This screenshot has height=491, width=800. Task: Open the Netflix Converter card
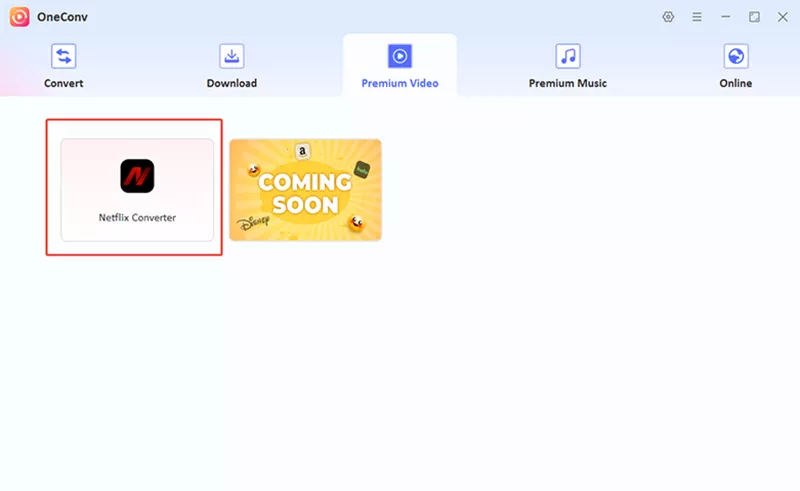137,190
